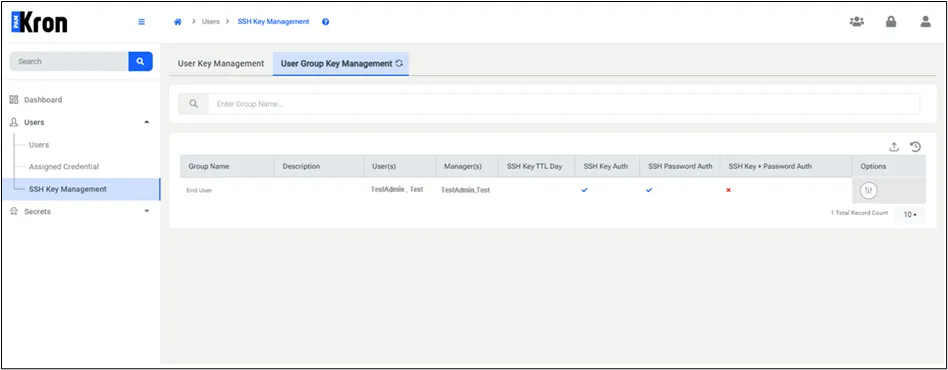Image resolution: width=948 pixels, height=370 pixels.
Task: Open options settings button for End User
Action: [869, 190]
